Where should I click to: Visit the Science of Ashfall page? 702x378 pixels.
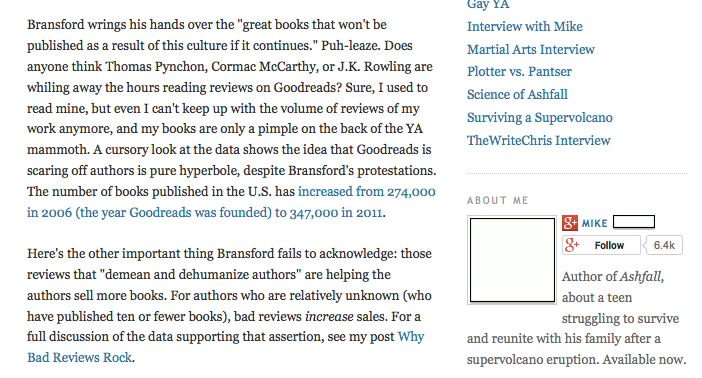point(517,94)
